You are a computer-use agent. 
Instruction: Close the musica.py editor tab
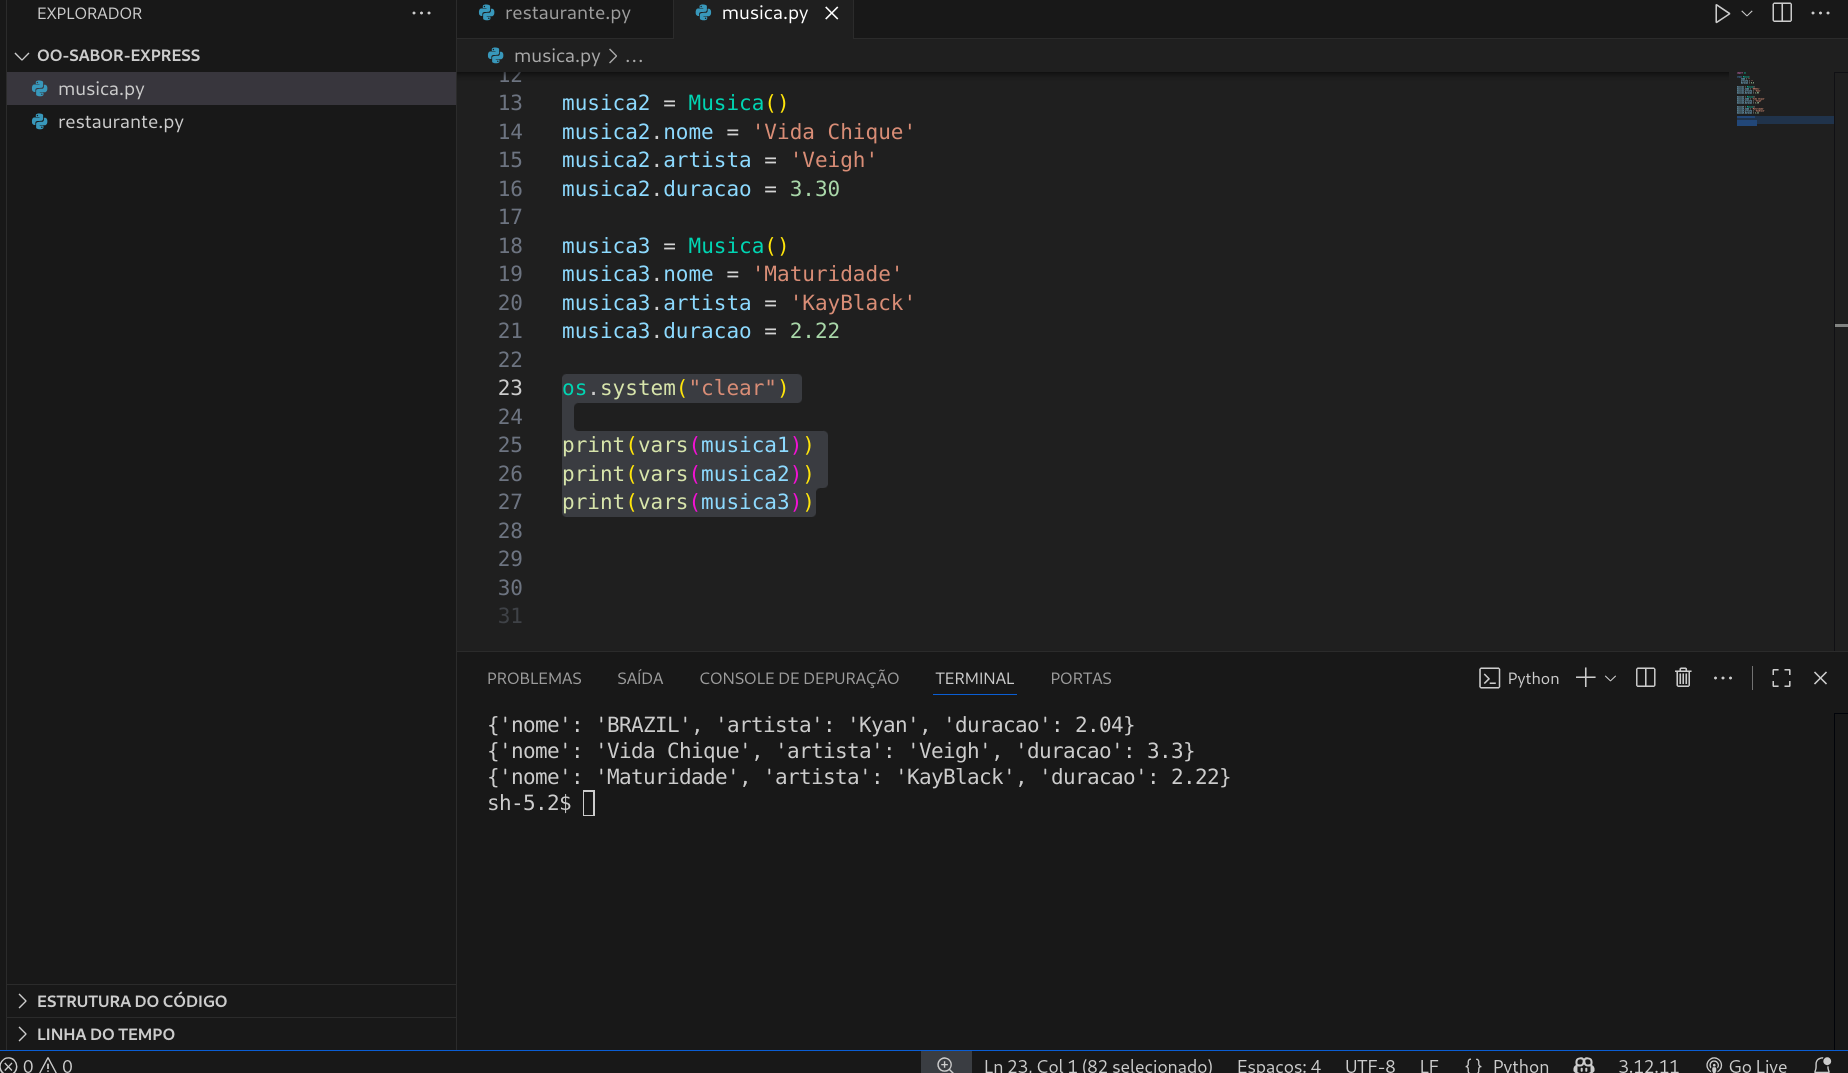tap(831, 14)
